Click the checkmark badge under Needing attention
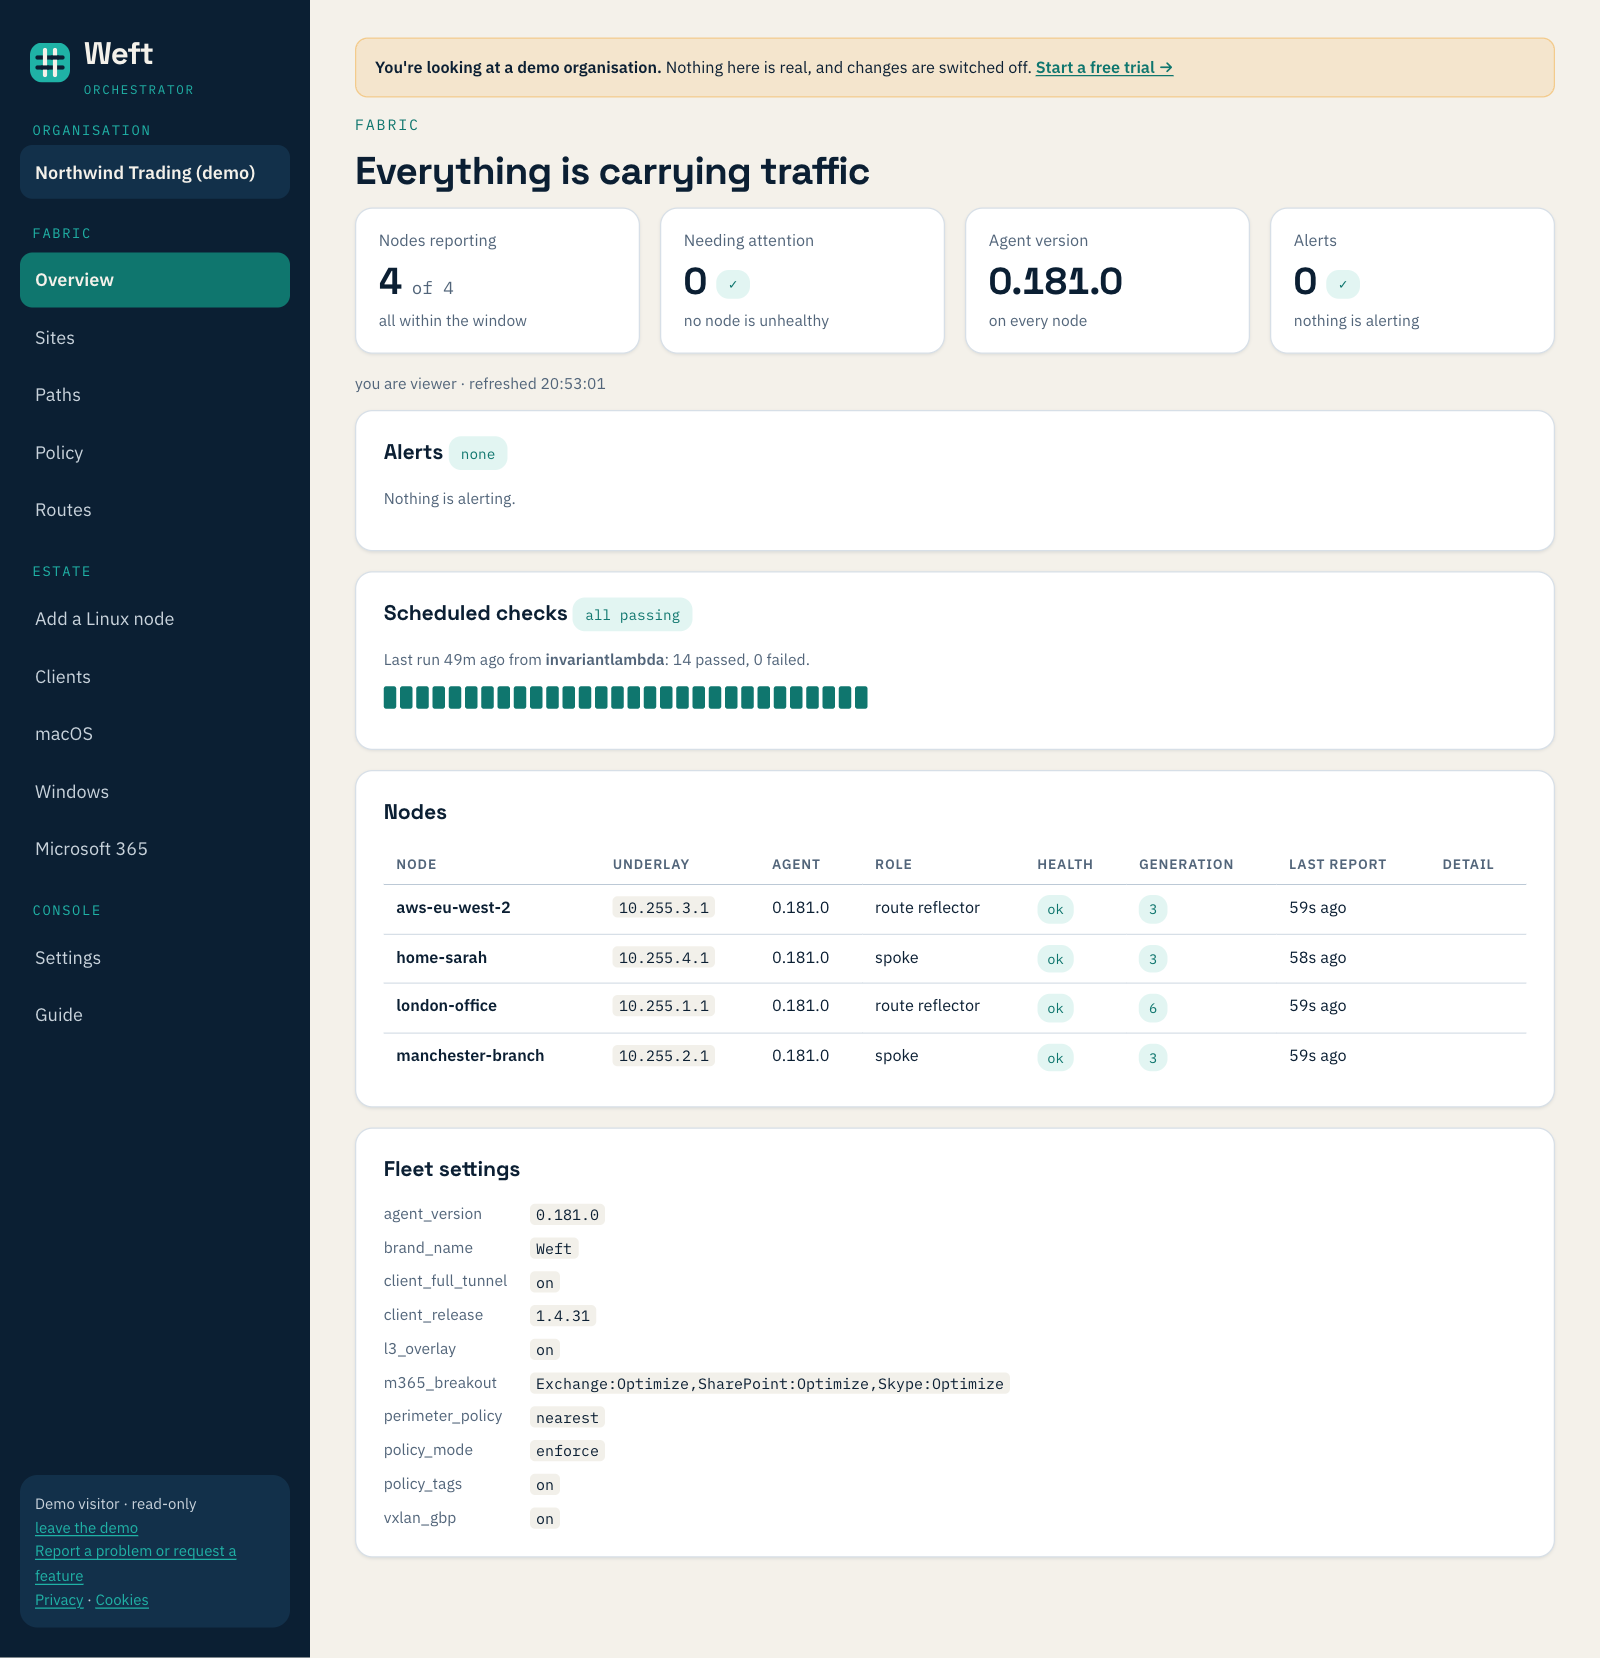 pos(733,284)
